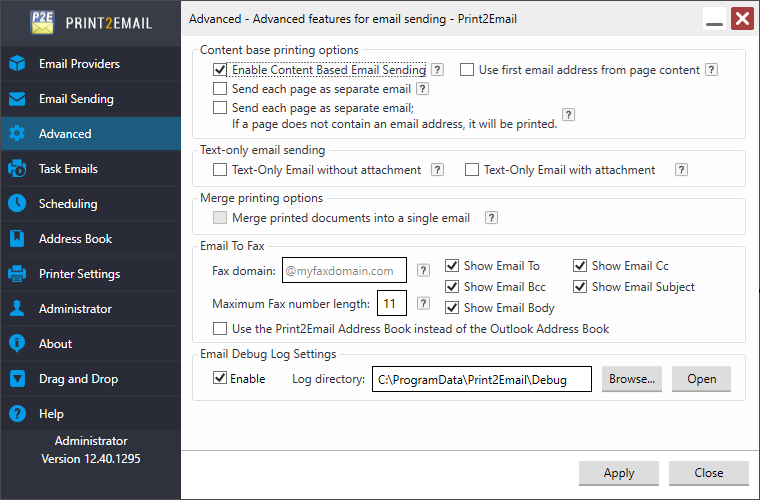Toggle the Email Debug Log Enable checkbox
Image resolution: width=760 pixels, height=500 pixels.
220,379
